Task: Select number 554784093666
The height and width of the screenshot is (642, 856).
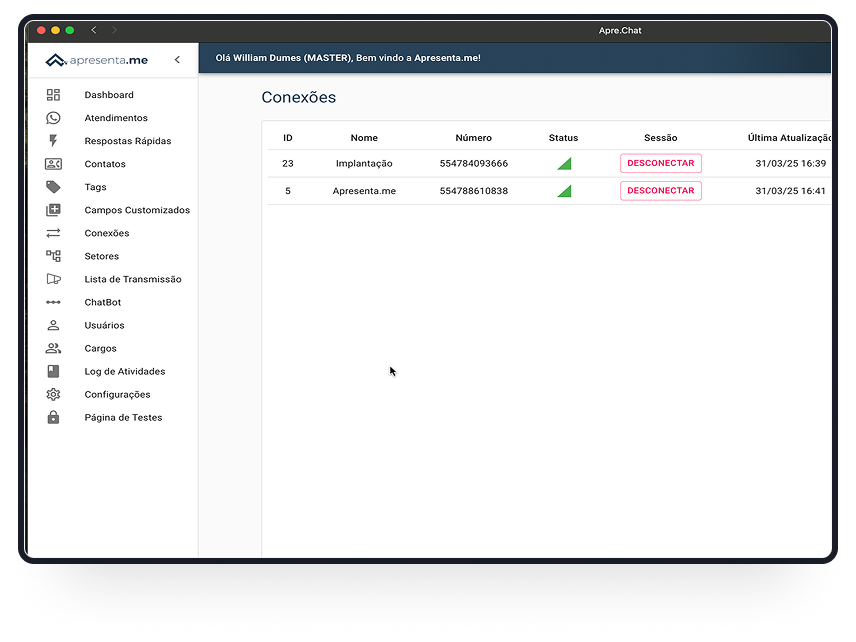Action: point(474,163)
